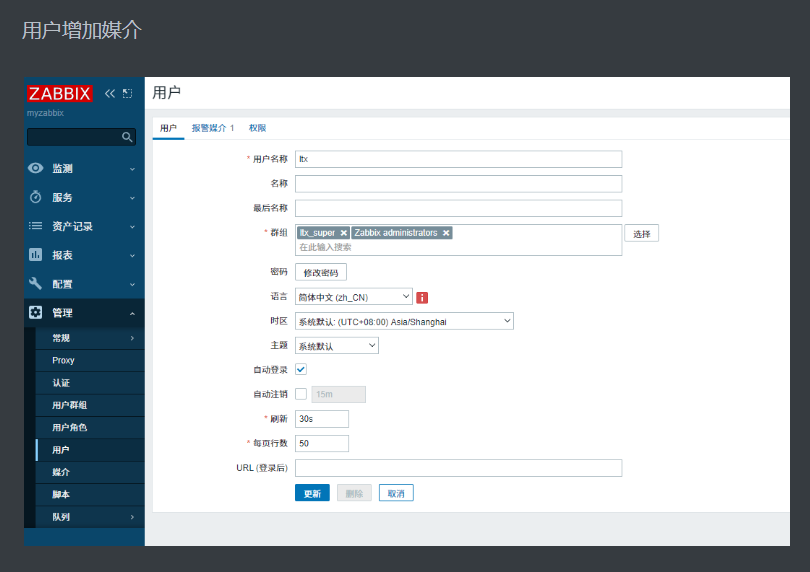Open the 语言 dropdown

(354, 297)
